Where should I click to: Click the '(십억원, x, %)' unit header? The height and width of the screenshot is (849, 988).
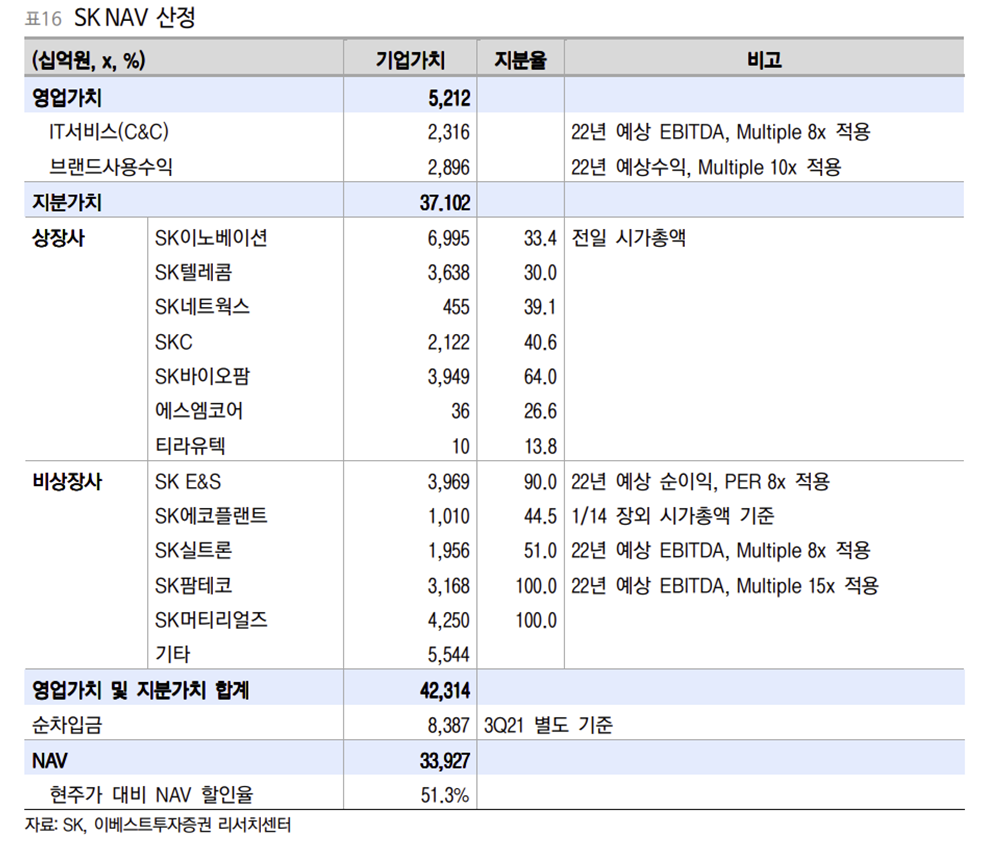click(89, 61)
